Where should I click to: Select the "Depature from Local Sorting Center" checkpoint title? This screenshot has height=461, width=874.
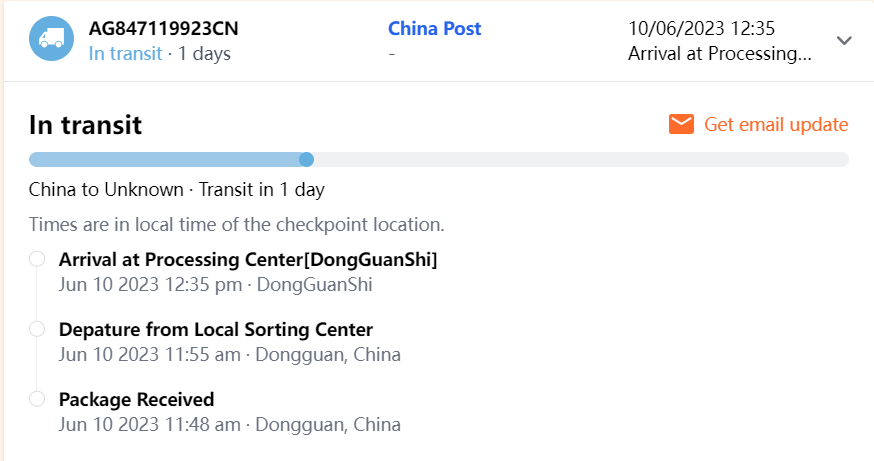[x=216, y=329]
